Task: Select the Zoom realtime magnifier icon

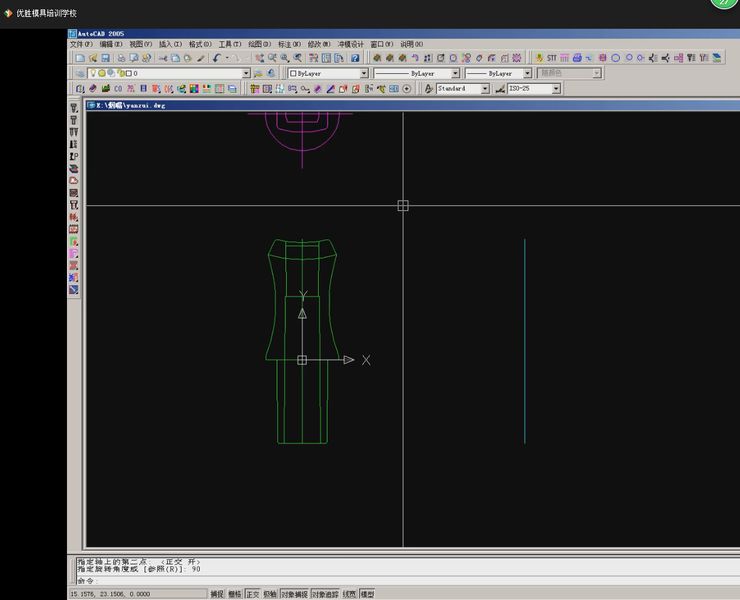Action: click(x=272, y=58)
